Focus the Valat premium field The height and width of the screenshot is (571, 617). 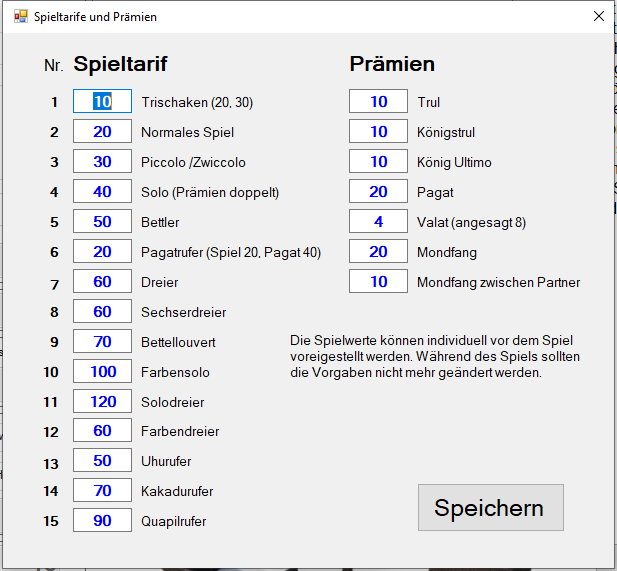378,222
